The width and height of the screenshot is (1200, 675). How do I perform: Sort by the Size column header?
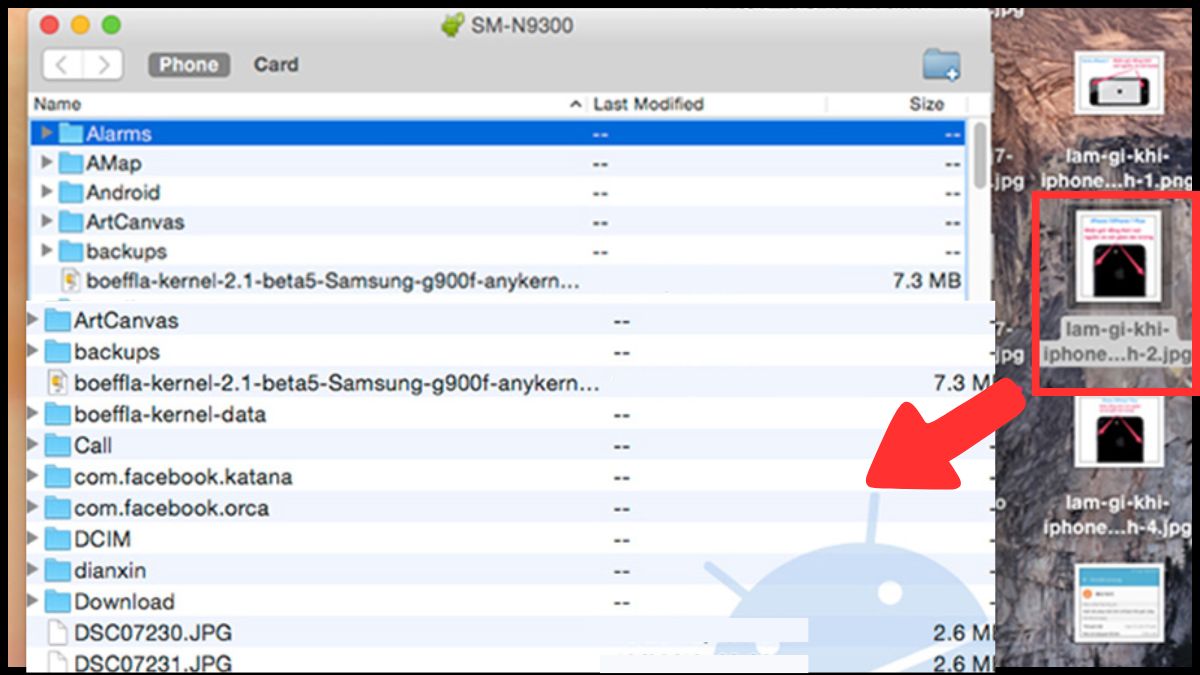[x=926, y=104]
